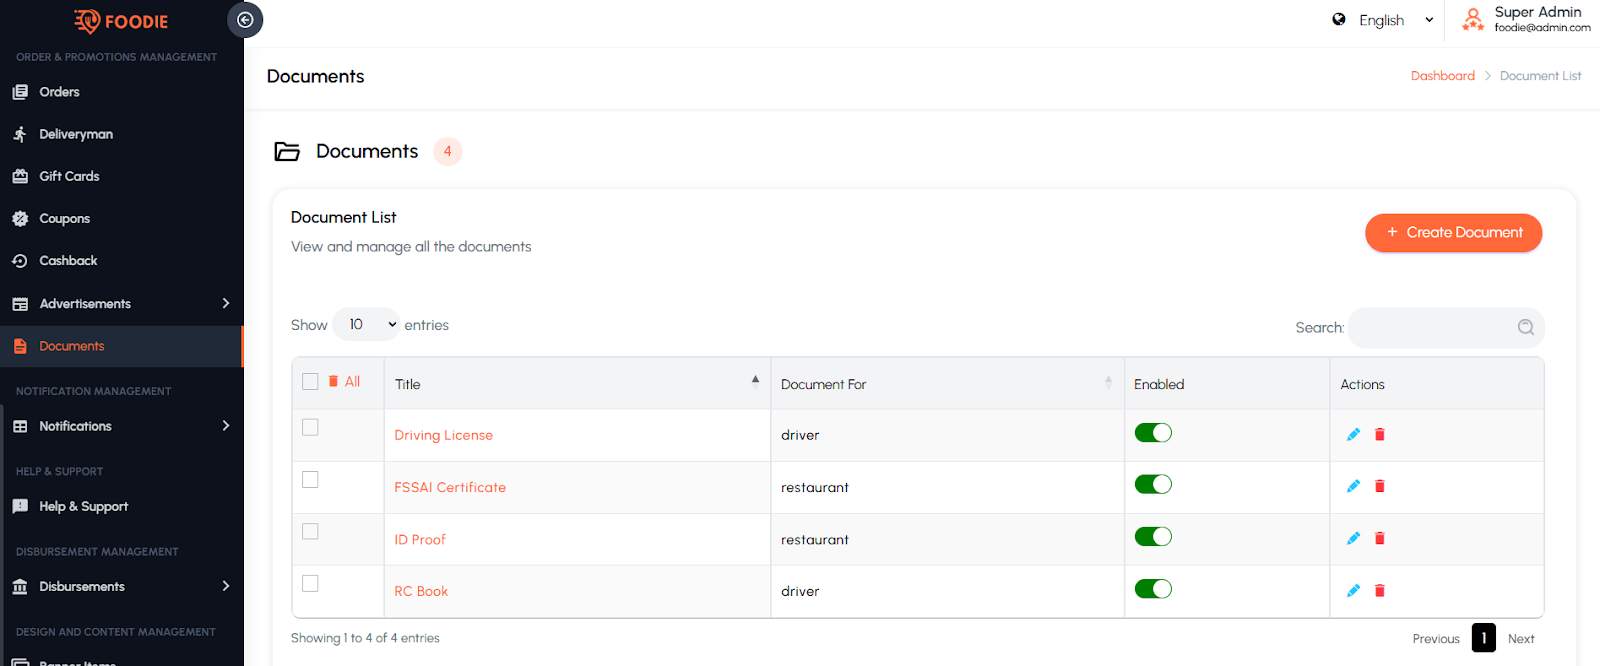Open the entries per page dropdown

(366, 325)
